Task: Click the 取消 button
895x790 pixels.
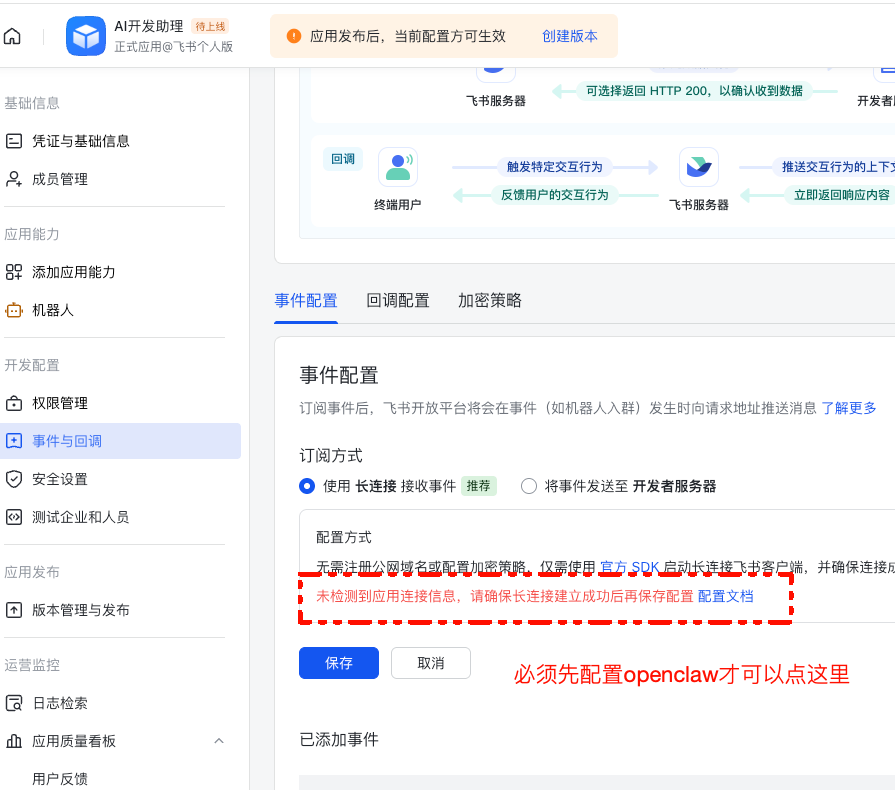Action: (x=431, y=663)
